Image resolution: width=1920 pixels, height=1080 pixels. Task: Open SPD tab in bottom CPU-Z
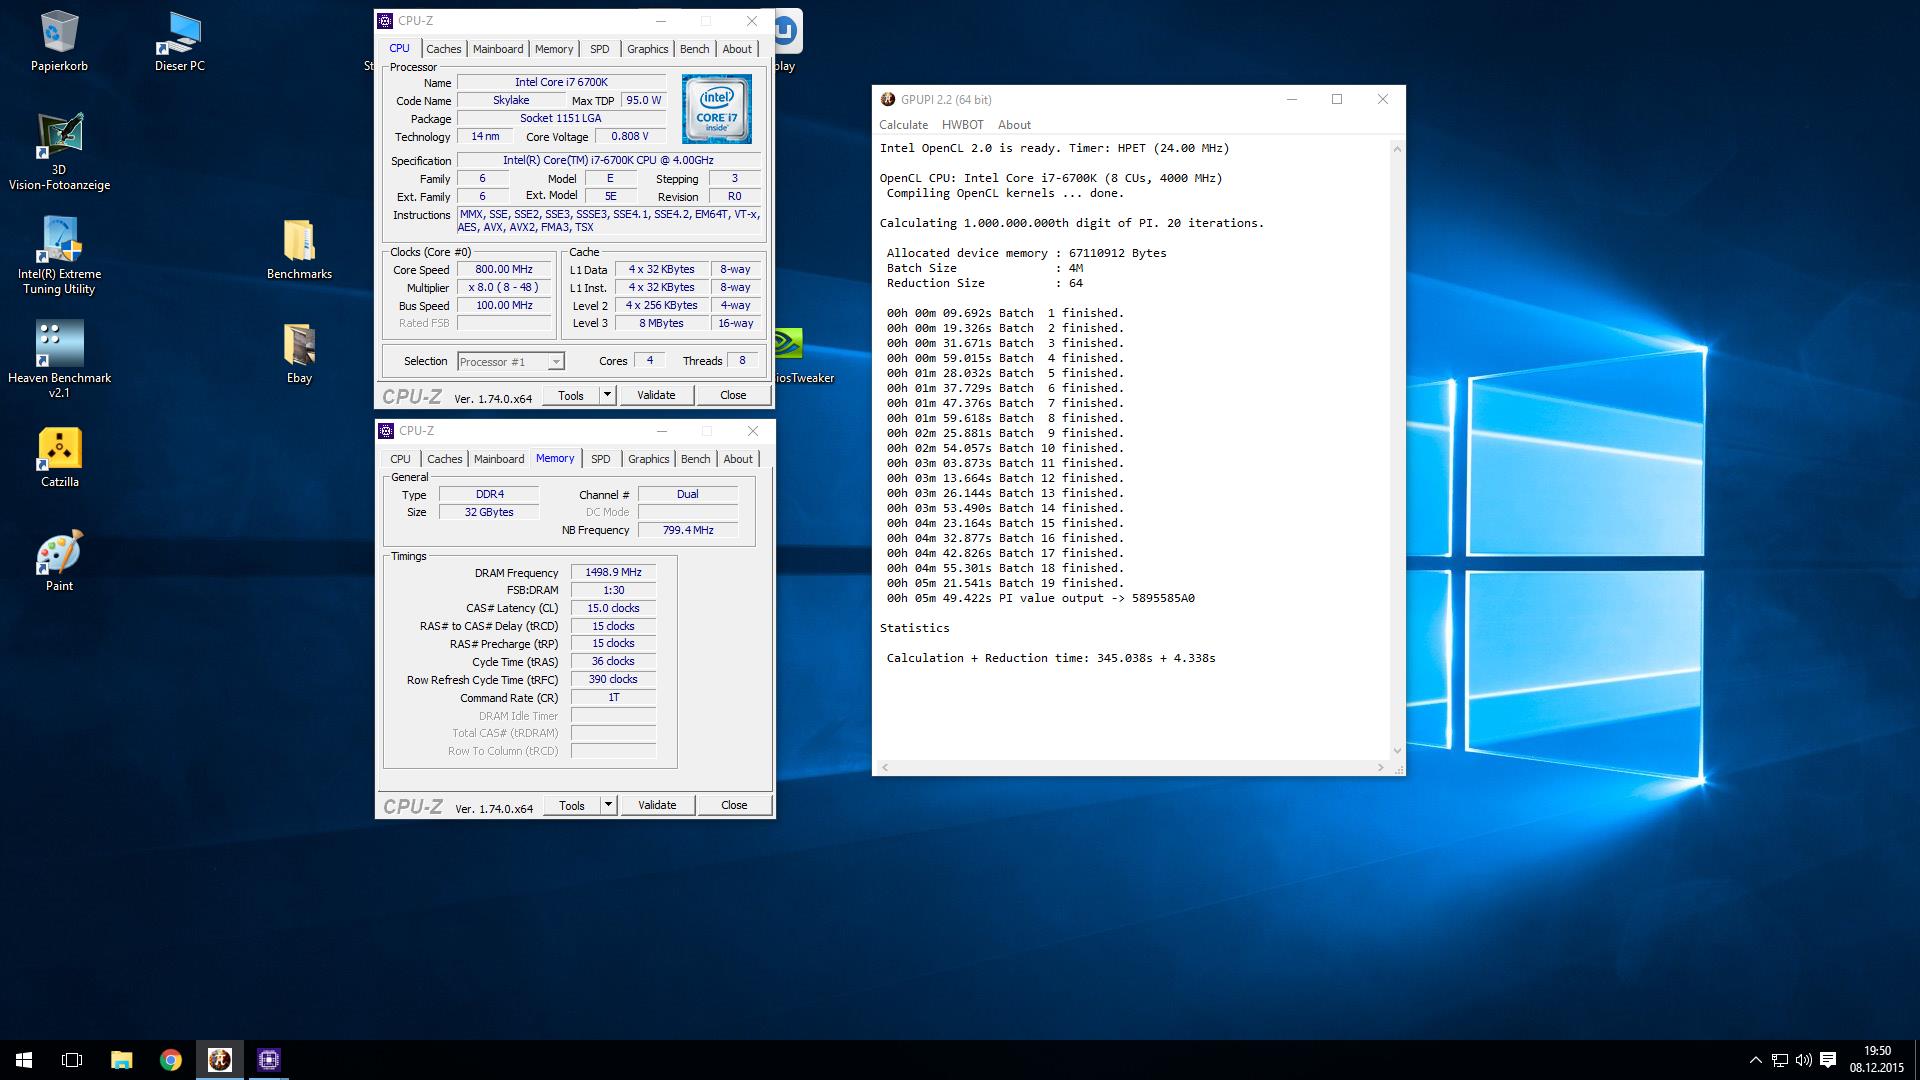pyautogui.click(x=600, y=459)
